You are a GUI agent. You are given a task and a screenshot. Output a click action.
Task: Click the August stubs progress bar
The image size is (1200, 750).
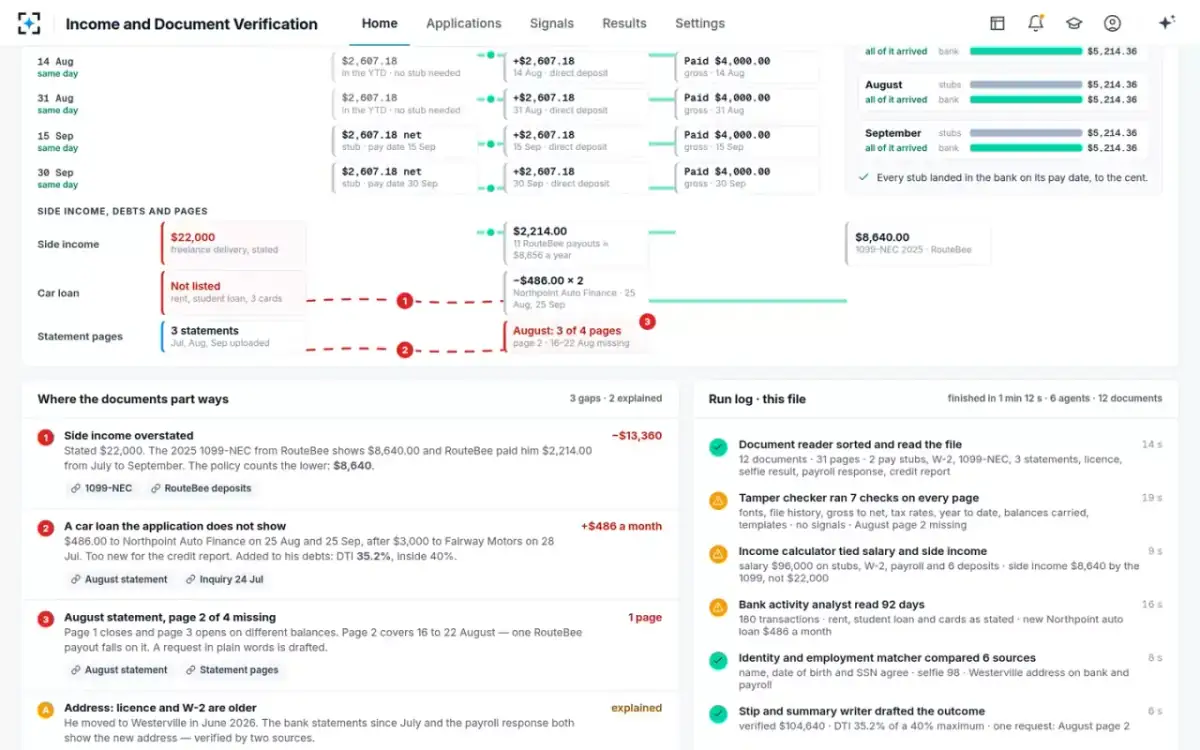(1026, 85)
